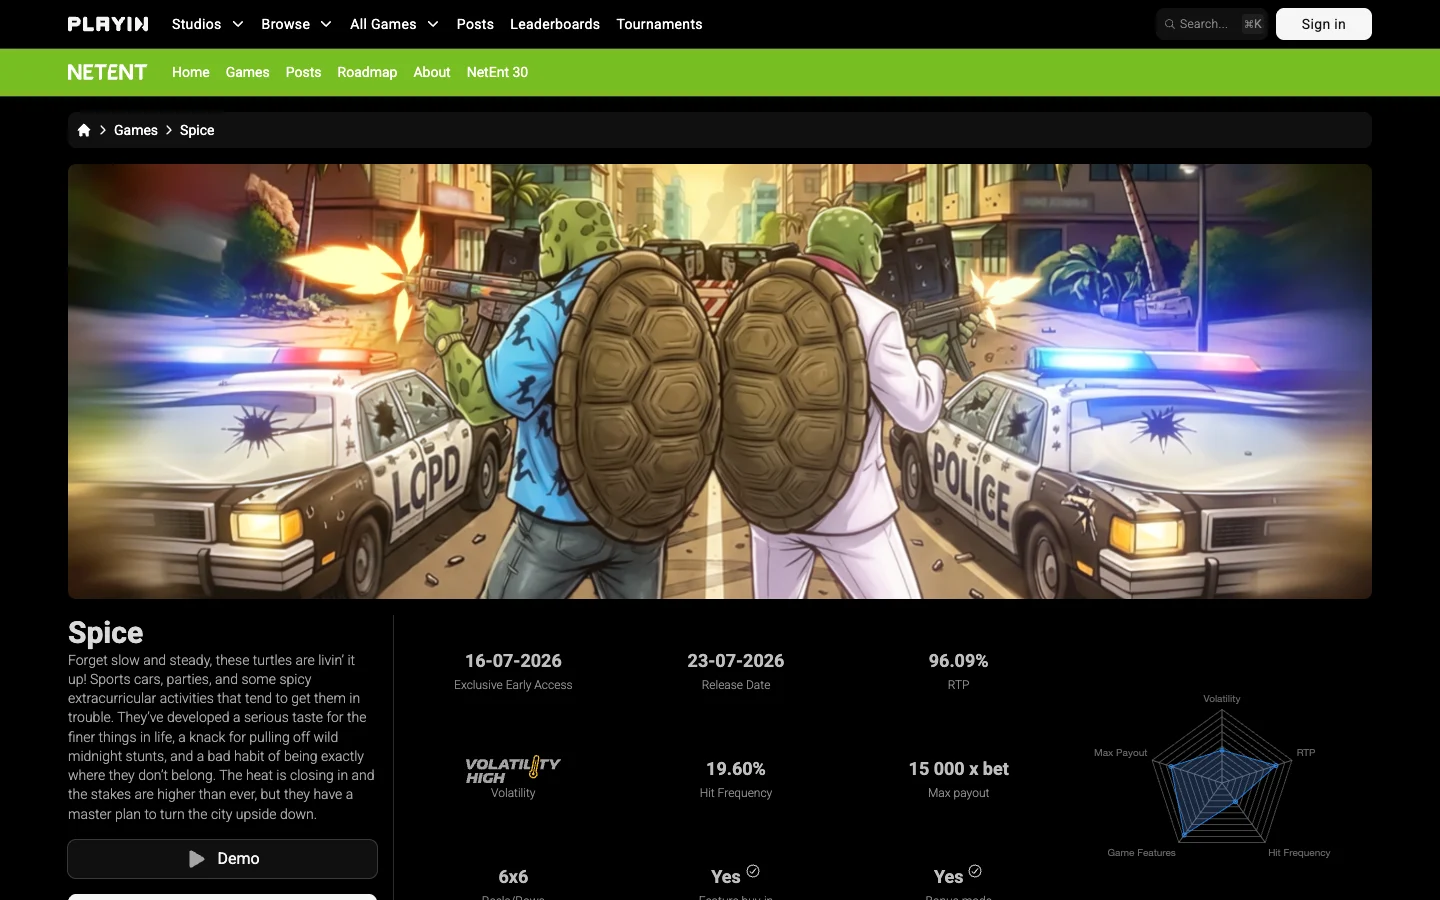Expand the Browse dropdown

[297, 24]
